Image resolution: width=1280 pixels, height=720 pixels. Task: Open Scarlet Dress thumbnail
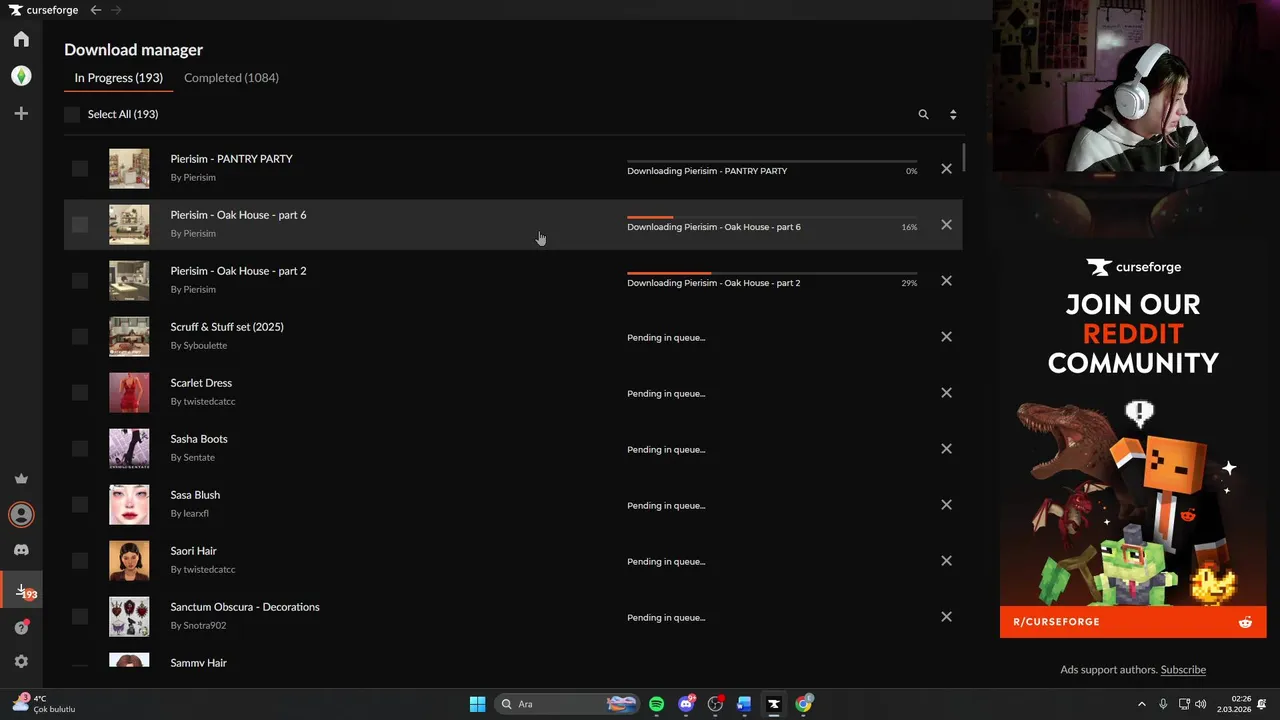pyautogui.click(x=129, y=393)
